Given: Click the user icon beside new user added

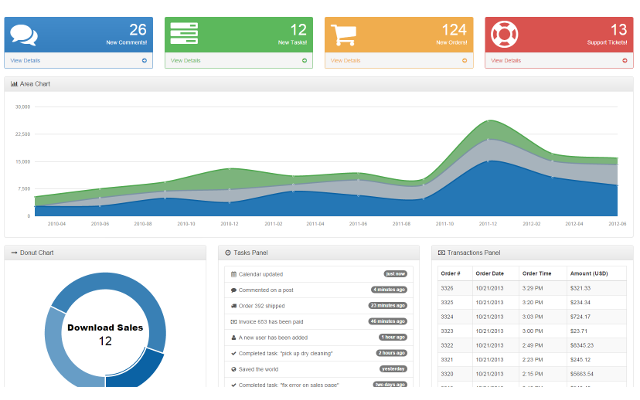Looking at the screenshot, I should [x=233, y=337].
